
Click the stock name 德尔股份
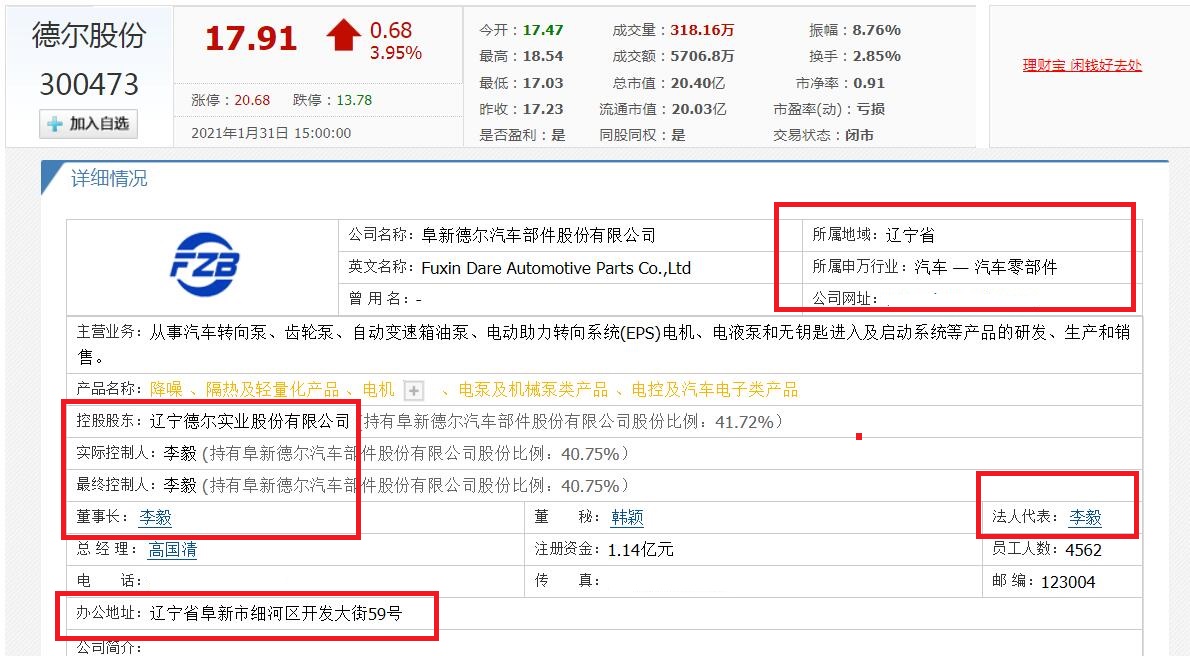pos(89,36)
